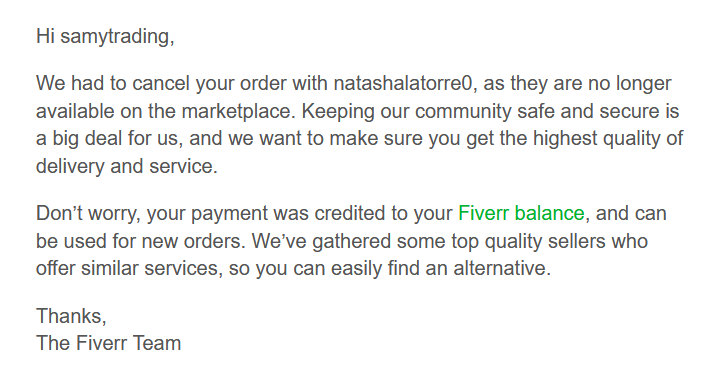Click the phrase 'similar services'
The image size is (721, 384).
(149, 268)
